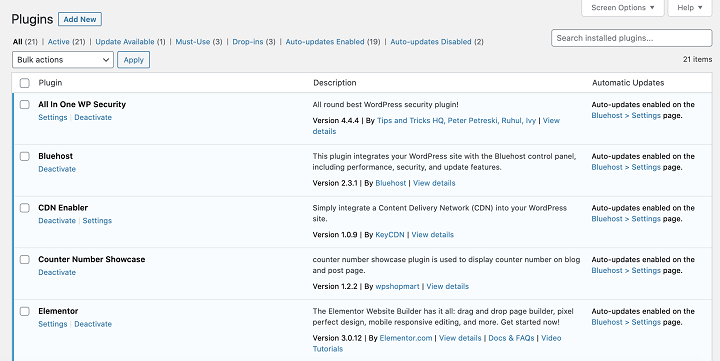Open the Bulk actions dropdown
Screen dimensions: 720x361
click(63, 60)
